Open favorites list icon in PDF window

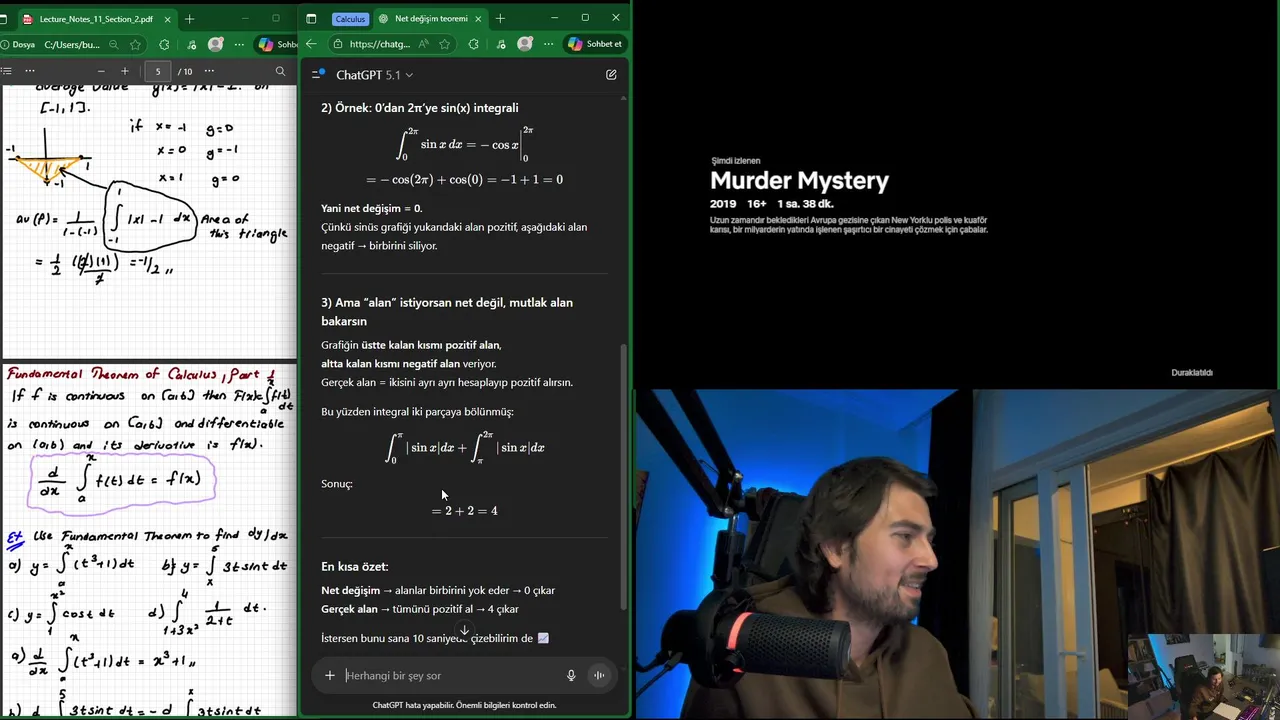[x=191, y=44]
